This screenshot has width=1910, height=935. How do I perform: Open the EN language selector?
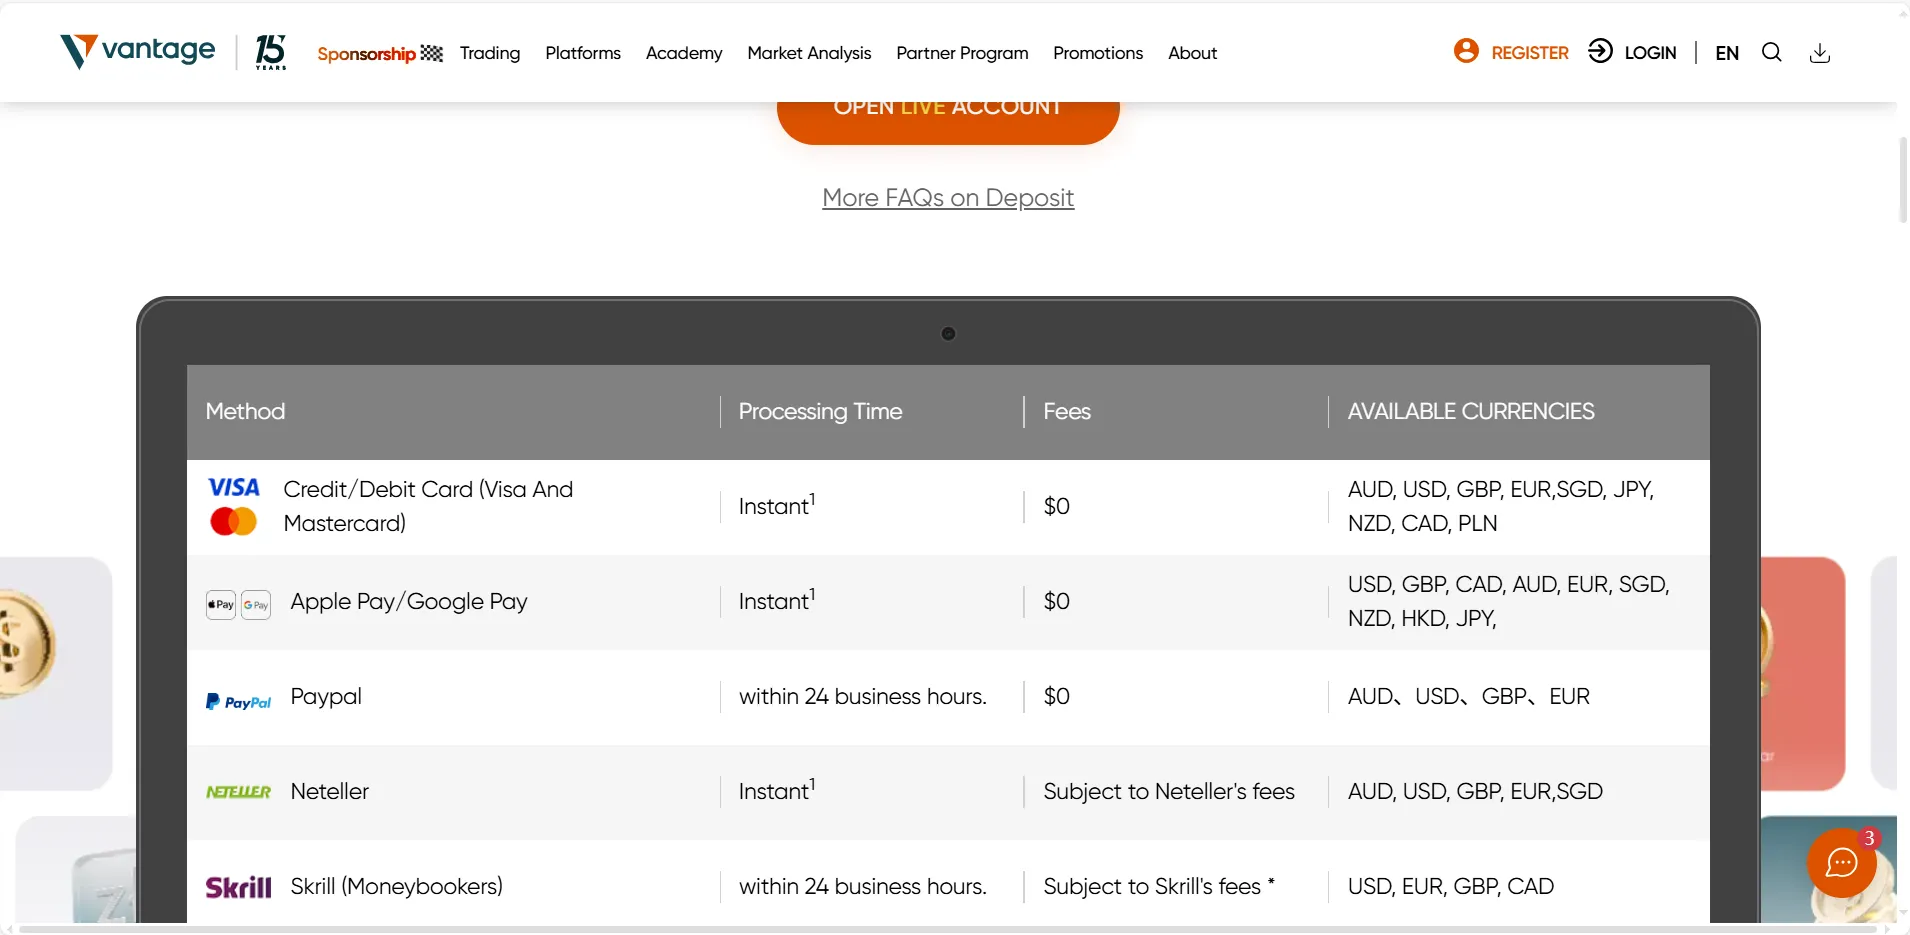point(1727,53)
